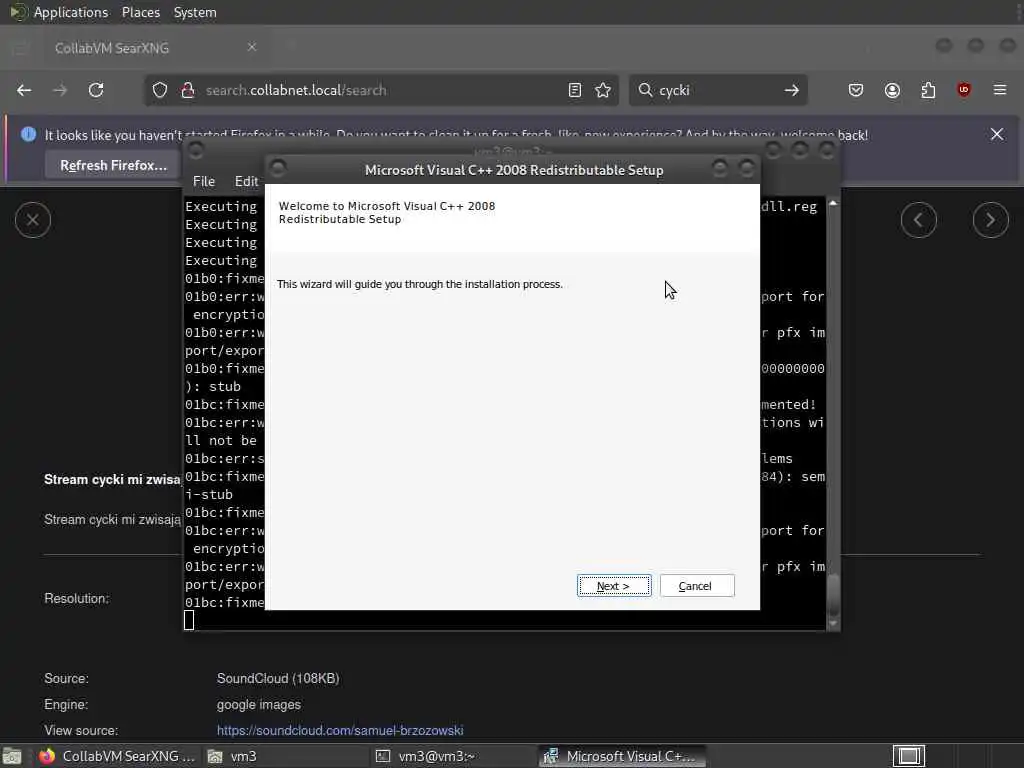Image resolution: width=1024 pixels, height=768 pixels.
Task: Show the previous image result
Action: (918, 220)
